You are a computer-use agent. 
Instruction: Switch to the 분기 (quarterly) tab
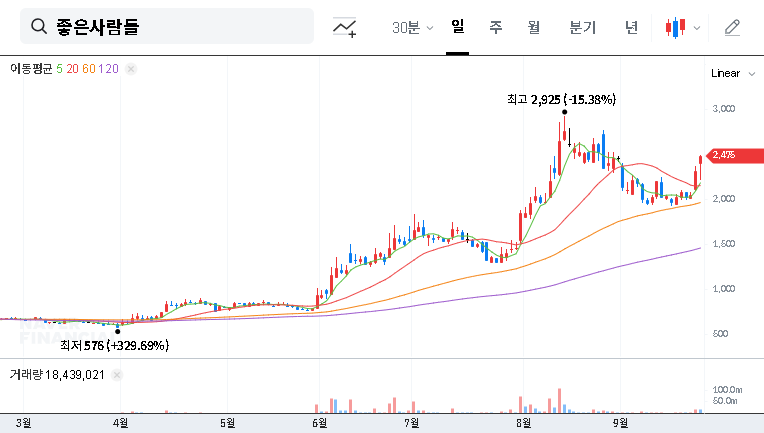point(582,27)
